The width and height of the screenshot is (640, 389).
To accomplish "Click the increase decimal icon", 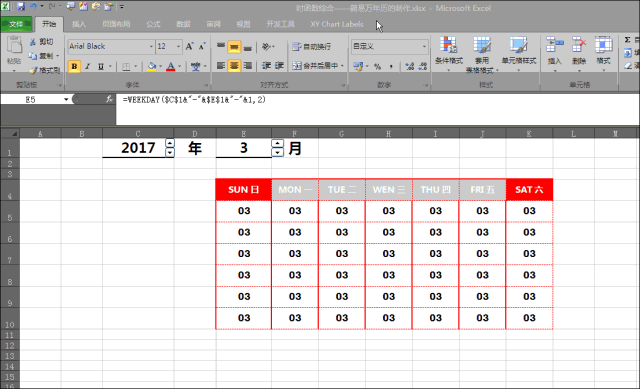I will click(410, 66).
